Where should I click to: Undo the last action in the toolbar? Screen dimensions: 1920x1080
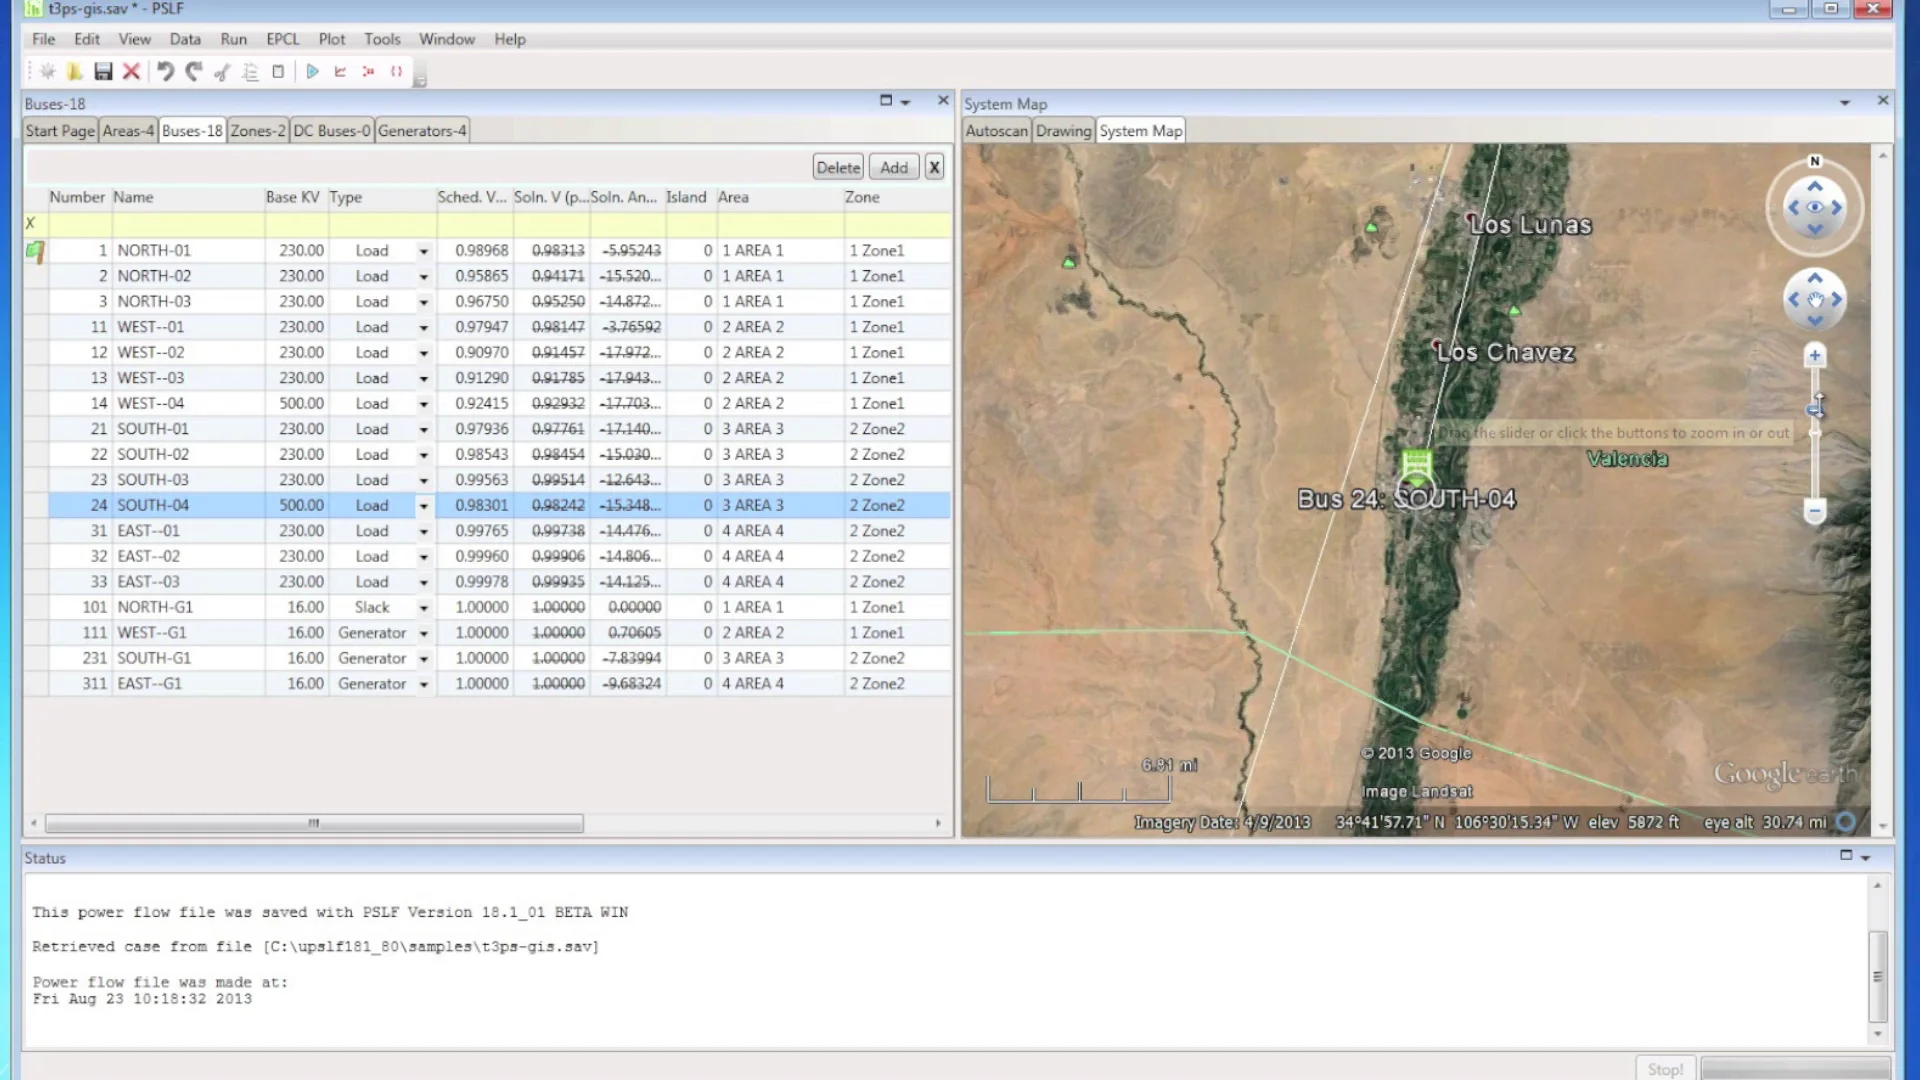tap(166, 71)
